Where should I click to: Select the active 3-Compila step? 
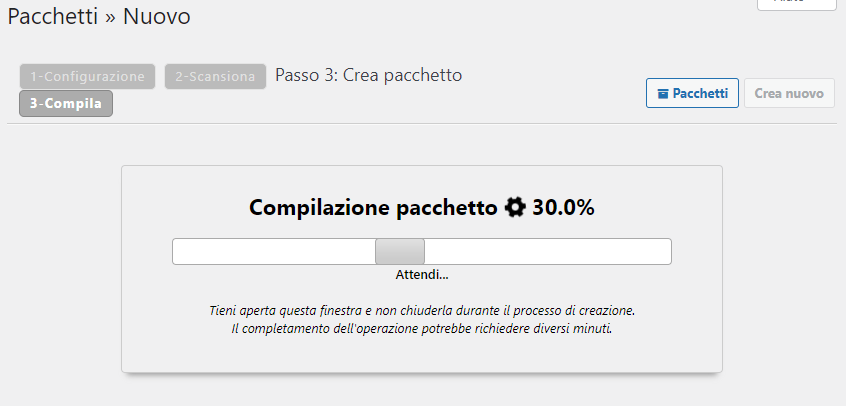(66, 103)
